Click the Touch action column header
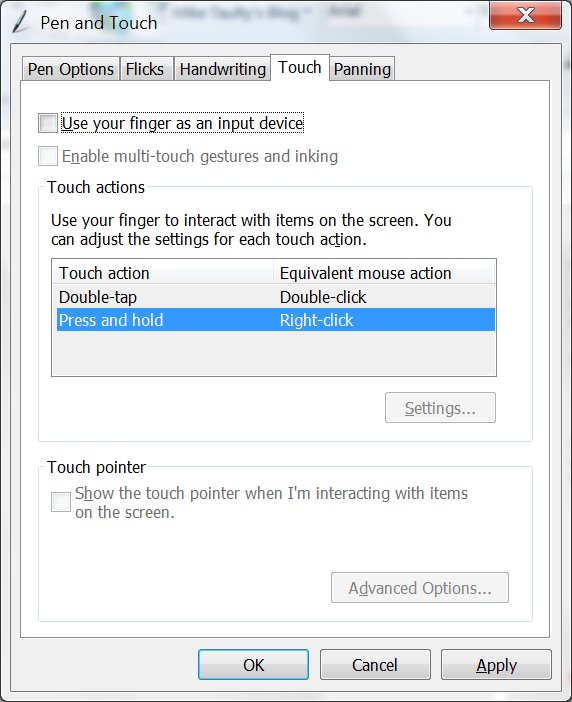Viewport: 572px width, 702px height. point(163,273)
